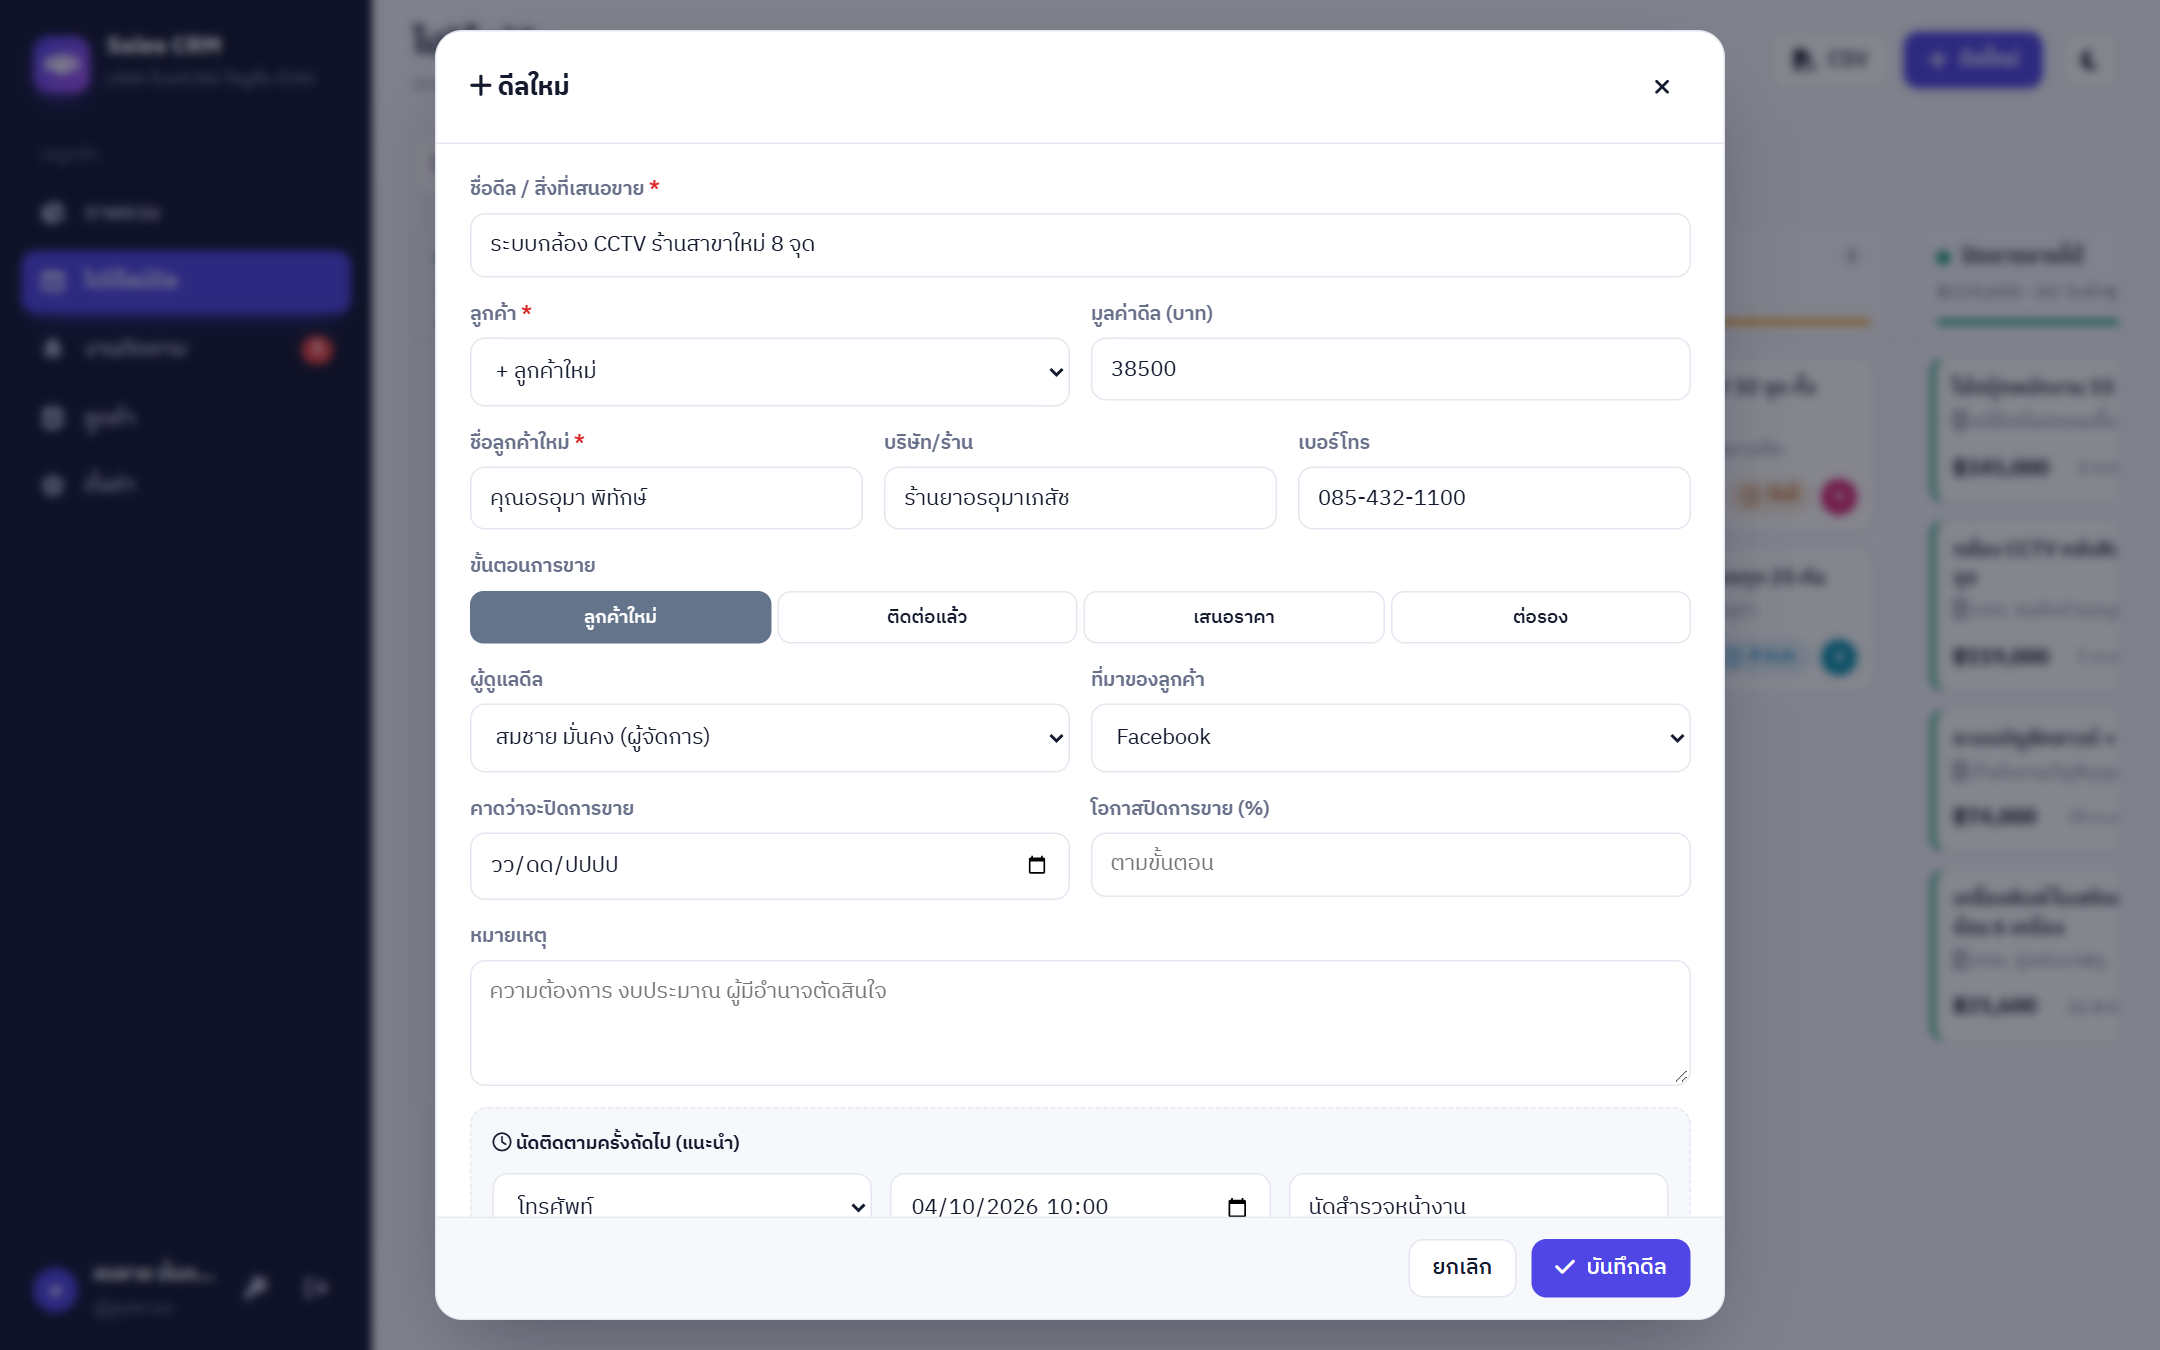Select the ติดต่อแล้ว sales stage
The image size is (2160, 1350).
(x=927, y=617)
